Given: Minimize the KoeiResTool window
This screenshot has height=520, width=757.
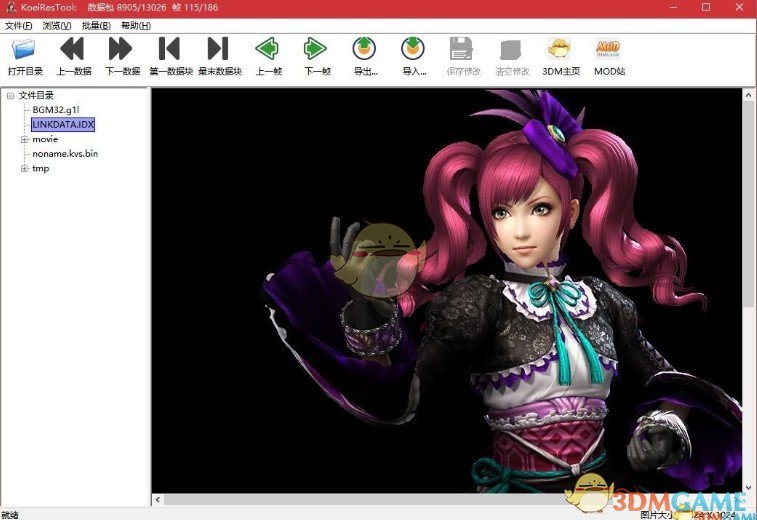Looking at the screenshot, I should tap(673, 7).
